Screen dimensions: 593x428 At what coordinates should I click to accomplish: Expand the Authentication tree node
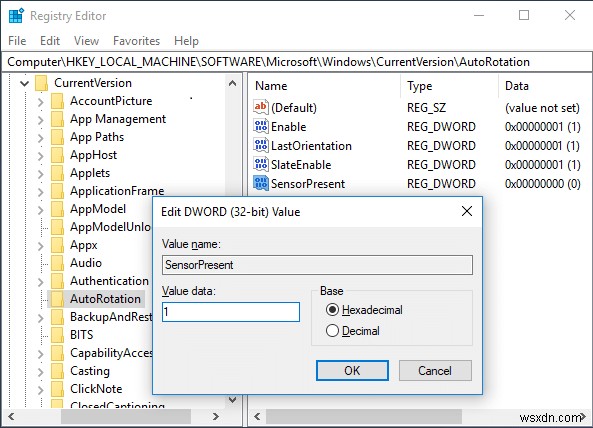tap(40, 282)
